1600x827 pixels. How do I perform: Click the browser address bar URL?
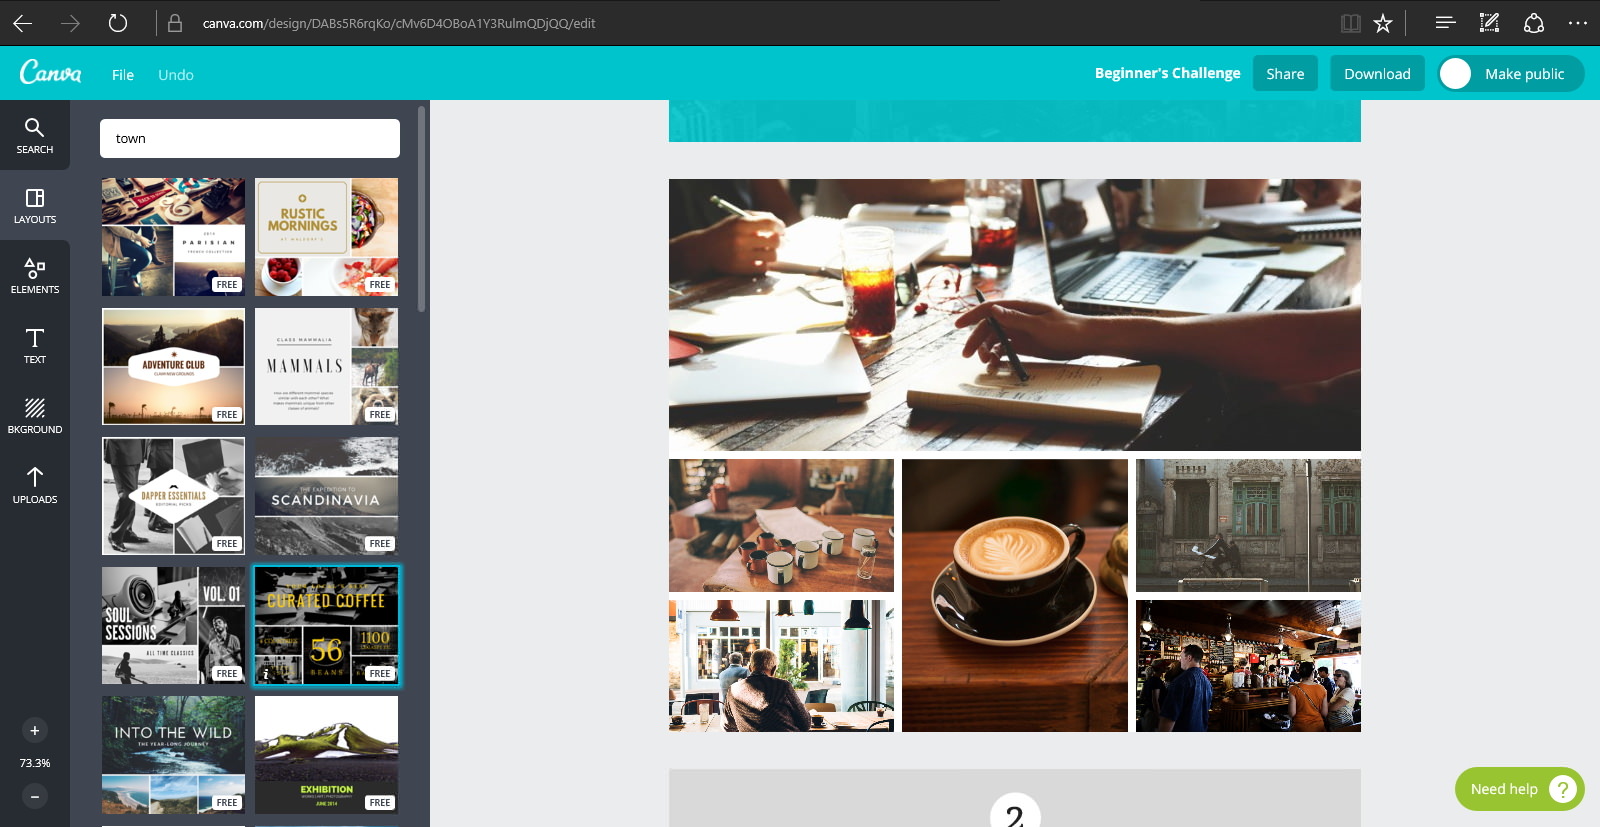(399, 23)
